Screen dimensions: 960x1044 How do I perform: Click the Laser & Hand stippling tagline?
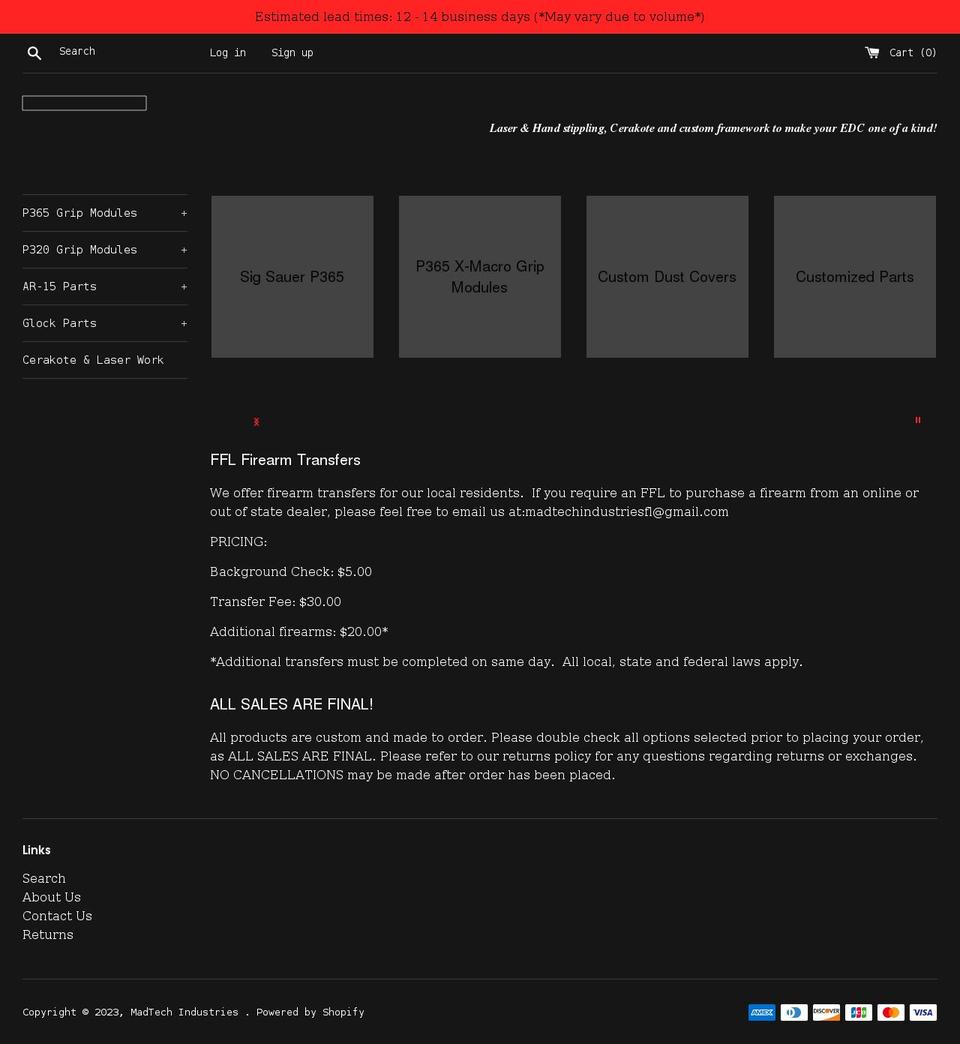coord(713,128)
